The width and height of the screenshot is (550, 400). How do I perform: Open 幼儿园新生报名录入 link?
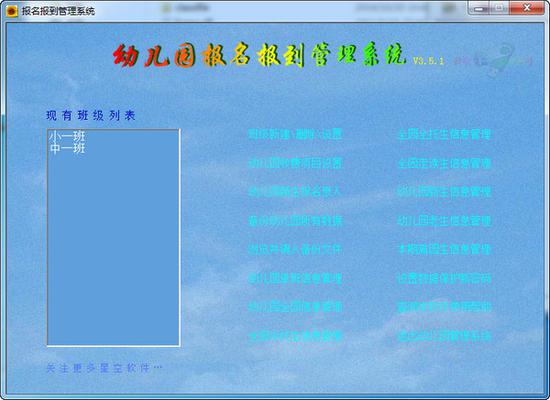tap(295, 192)
